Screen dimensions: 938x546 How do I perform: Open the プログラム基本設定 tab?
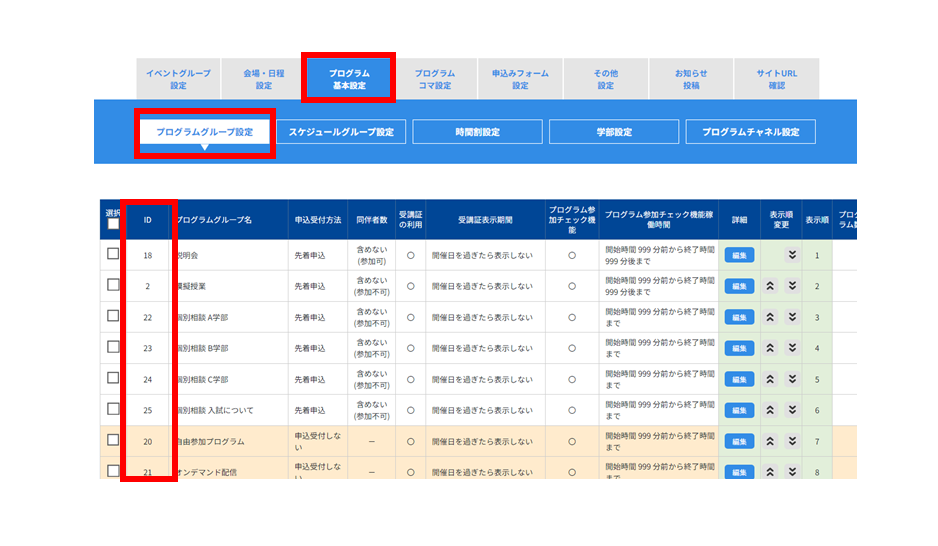click(x=349, y=78)
